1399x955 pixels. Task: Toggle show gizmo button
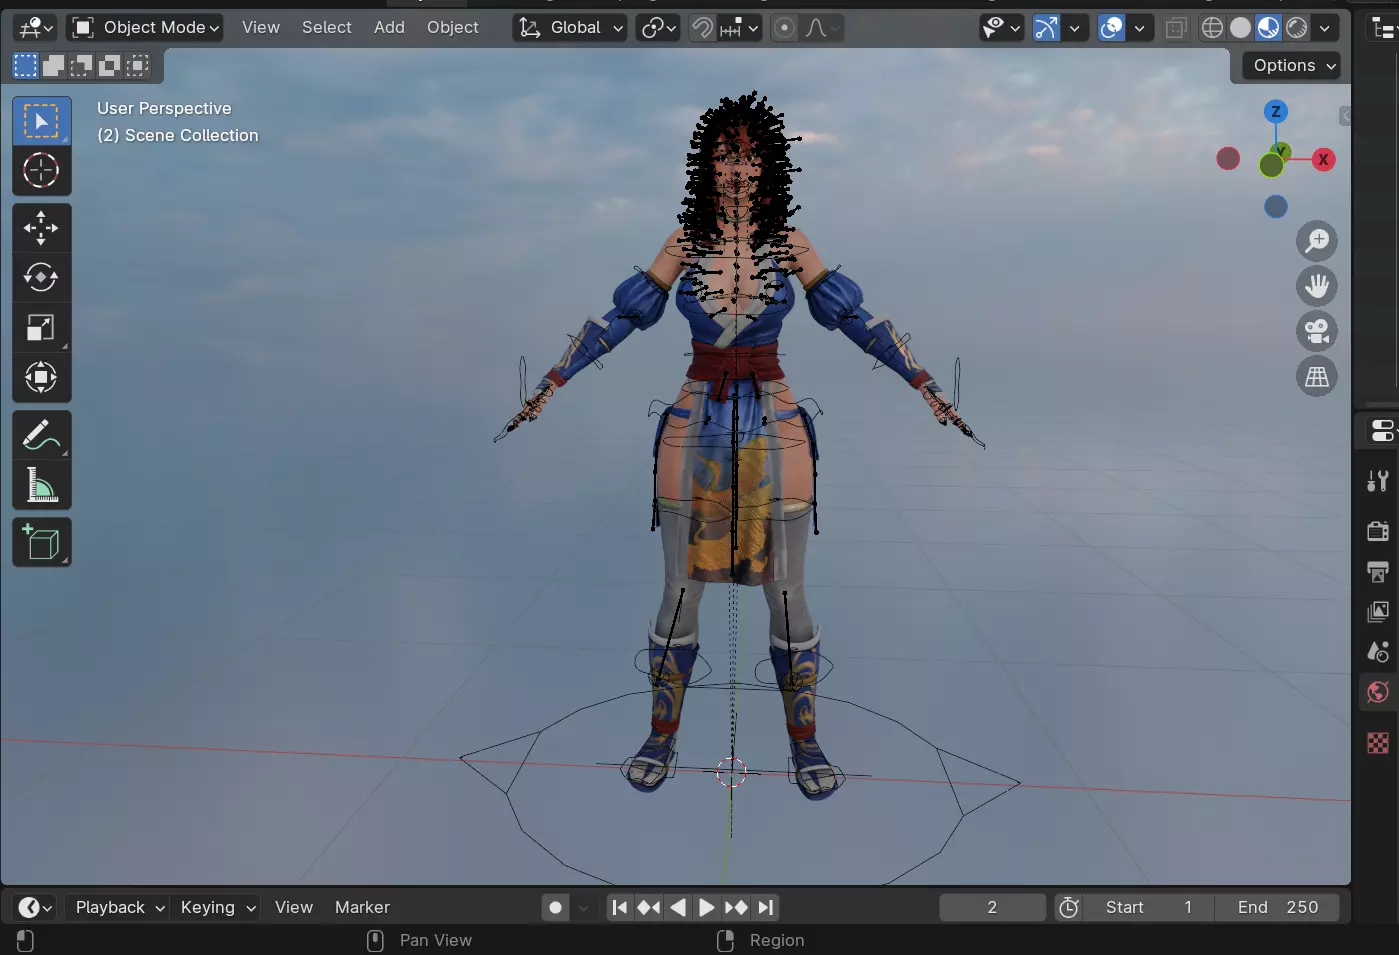pos(1046,28)
